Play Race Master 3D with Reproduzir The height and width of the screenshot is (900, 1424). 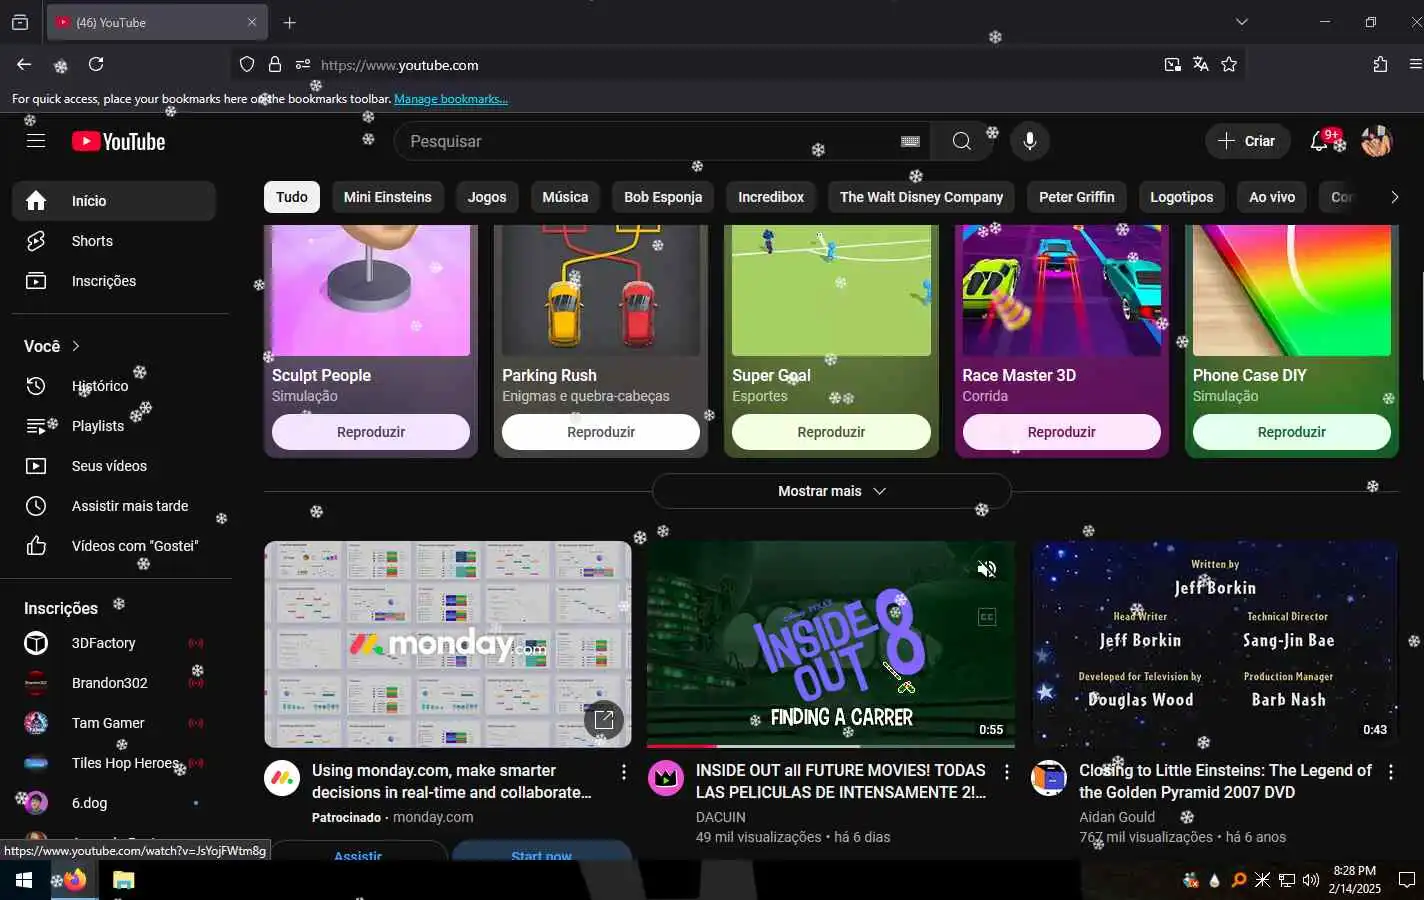[x=1061, y=432]
